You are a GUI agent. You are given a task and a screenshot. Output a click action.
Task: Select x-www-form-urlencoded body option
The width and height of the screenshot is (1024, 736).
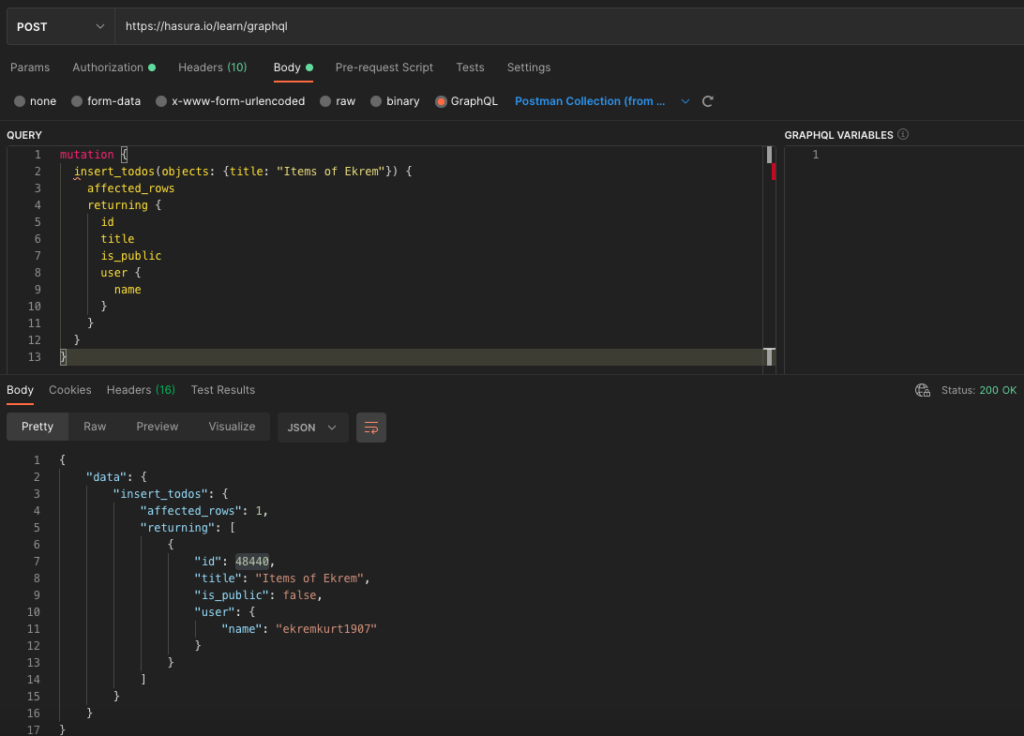point(162,101)
